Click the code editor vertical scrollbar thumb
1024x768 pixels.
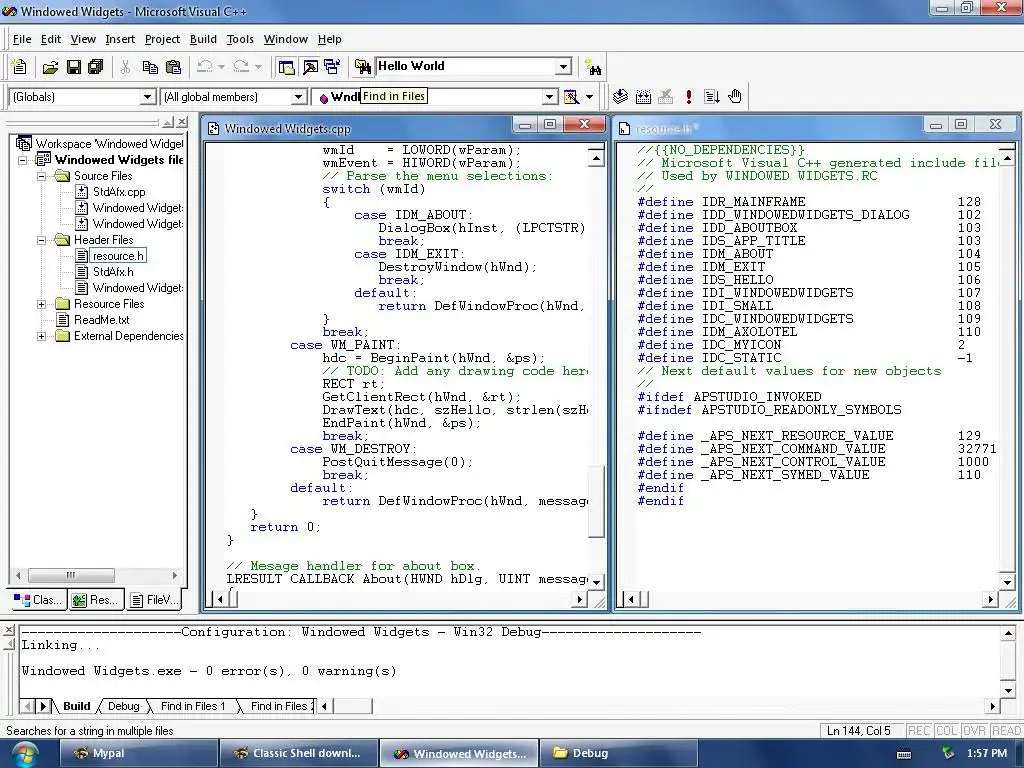click(x=596, y=501)
